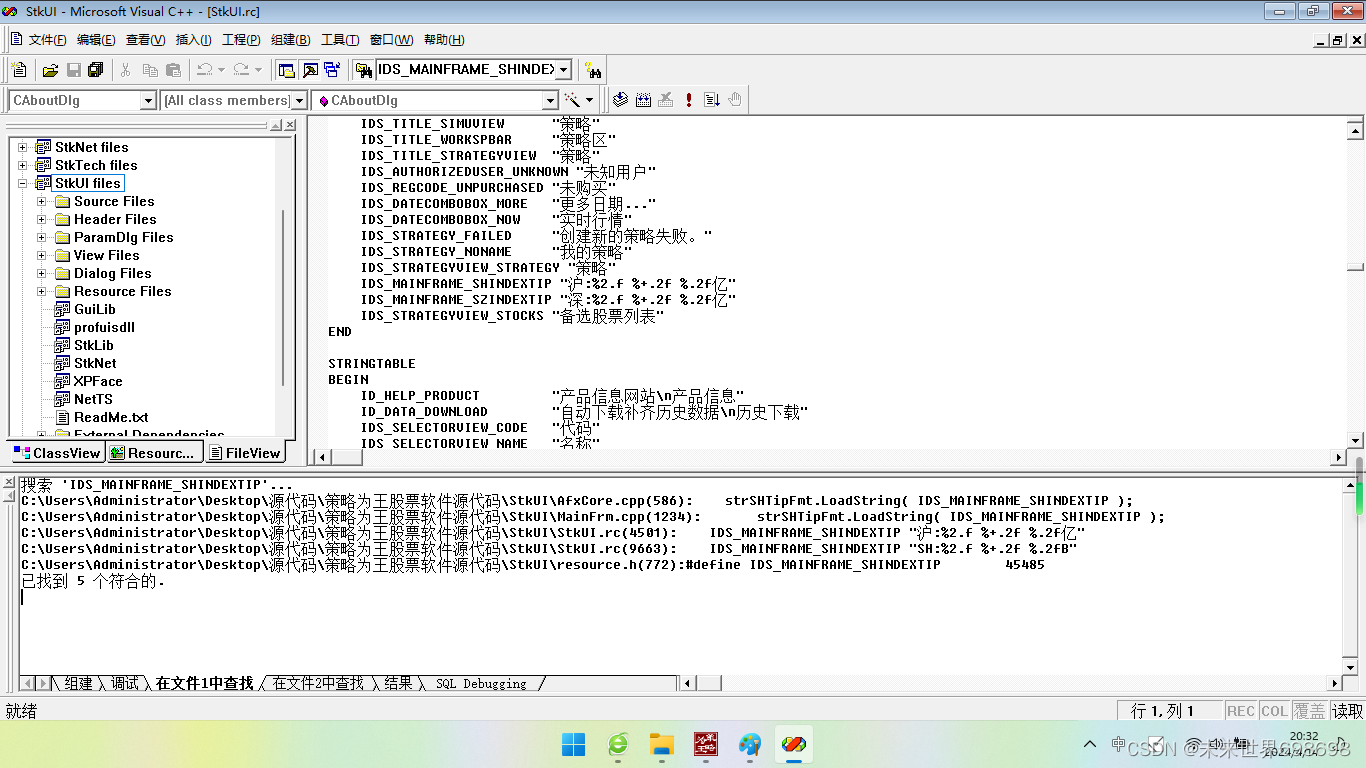1366x768 pixels.
Task: Expand the Dialog Files folder
Action: point(42,273)
